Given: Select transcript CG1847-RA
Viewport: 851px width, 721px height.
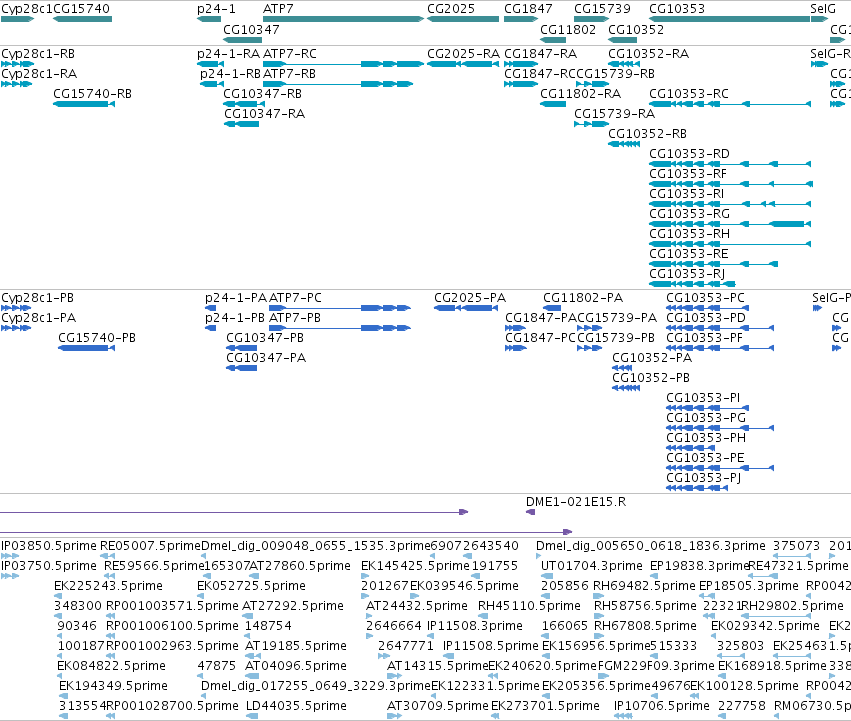Looking at the screenshot, I should point(521,64).
